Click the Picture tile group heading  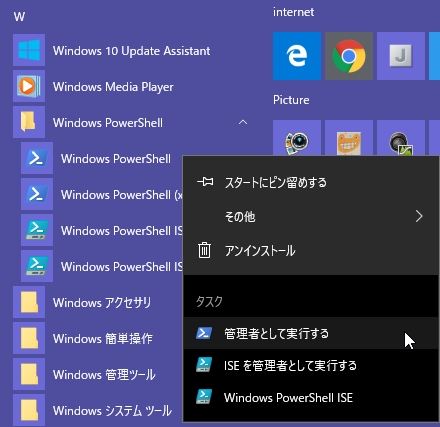tap(291, 100)
